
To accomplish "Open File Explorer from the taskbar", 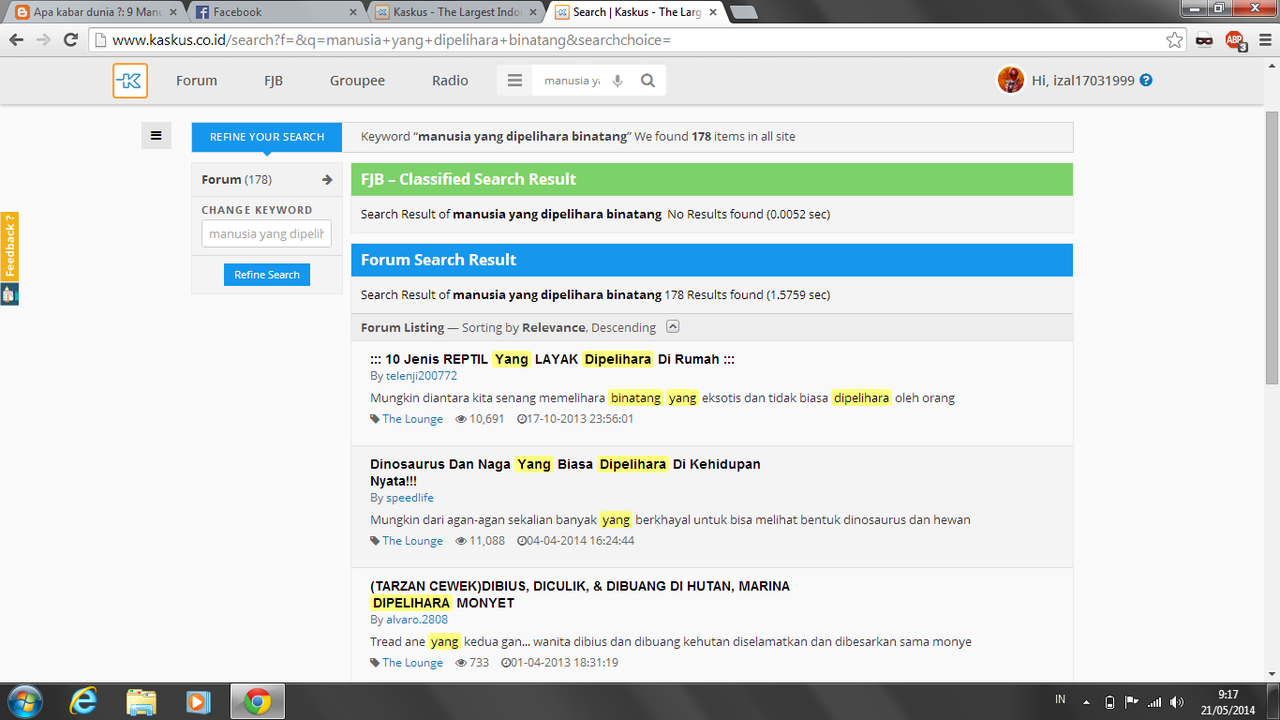I will (141, 702).
